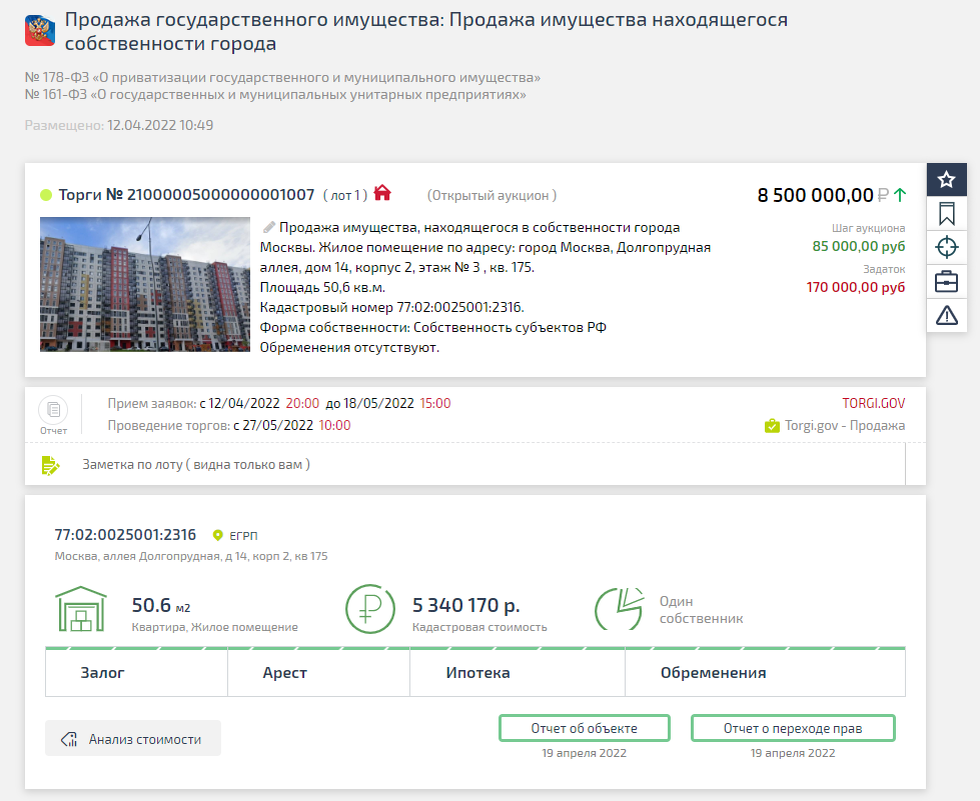Click the TORGI.GOV link
Screen dimensions: 980x801
(873, 404)
